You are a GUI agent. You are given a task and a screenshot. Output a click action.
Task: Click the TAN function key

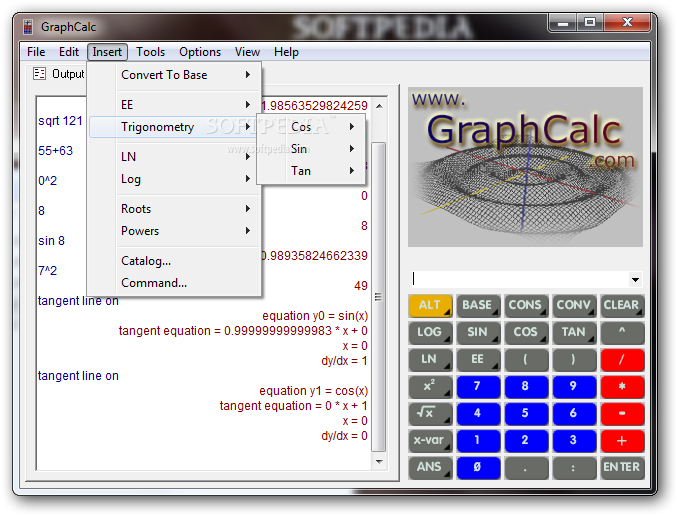pyautogui.click(x=574, y=333)
